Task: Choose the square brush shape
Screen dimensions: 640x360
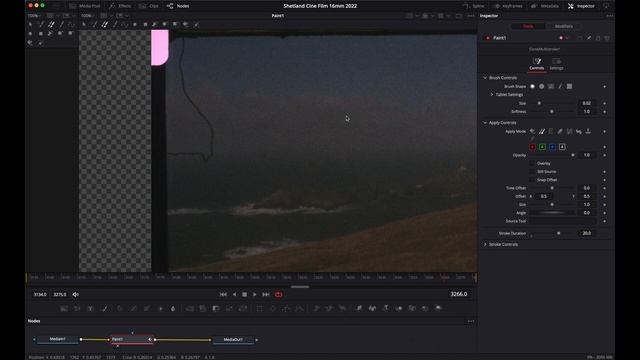Action: tap(569, 87)
